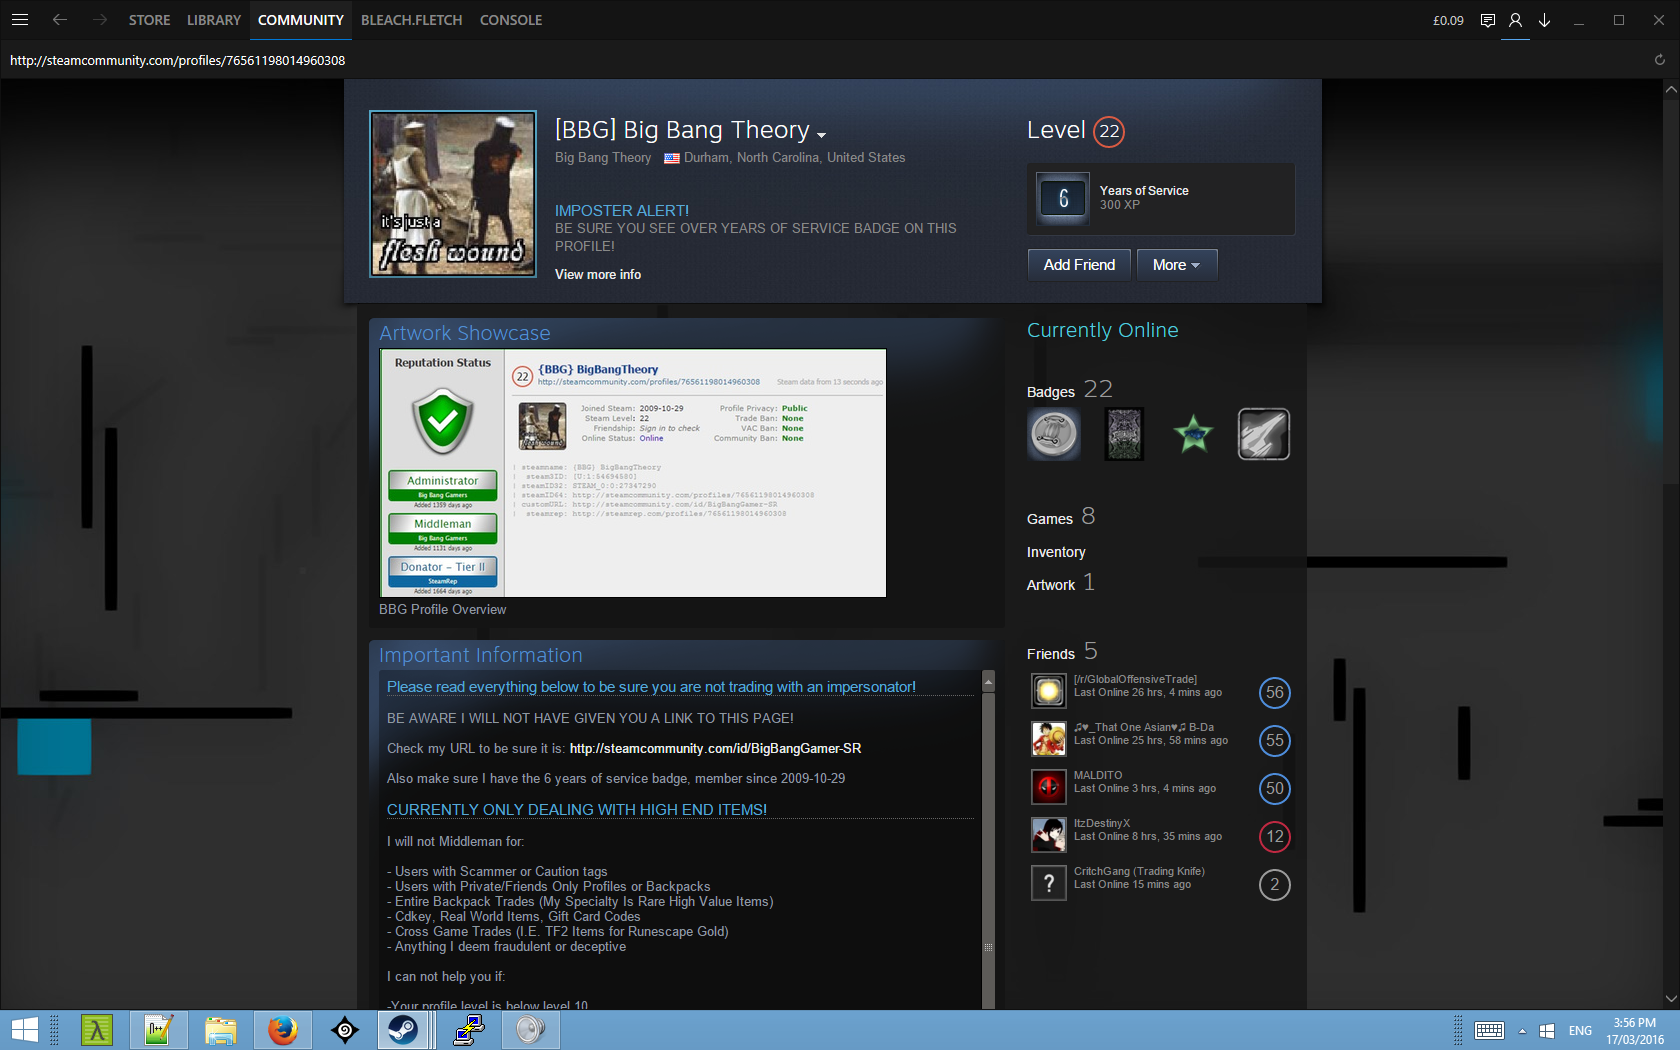Open the silver rocket badge
Image resolution: width=1680 pixels, height=1050 pixels.
point(1264,434)
